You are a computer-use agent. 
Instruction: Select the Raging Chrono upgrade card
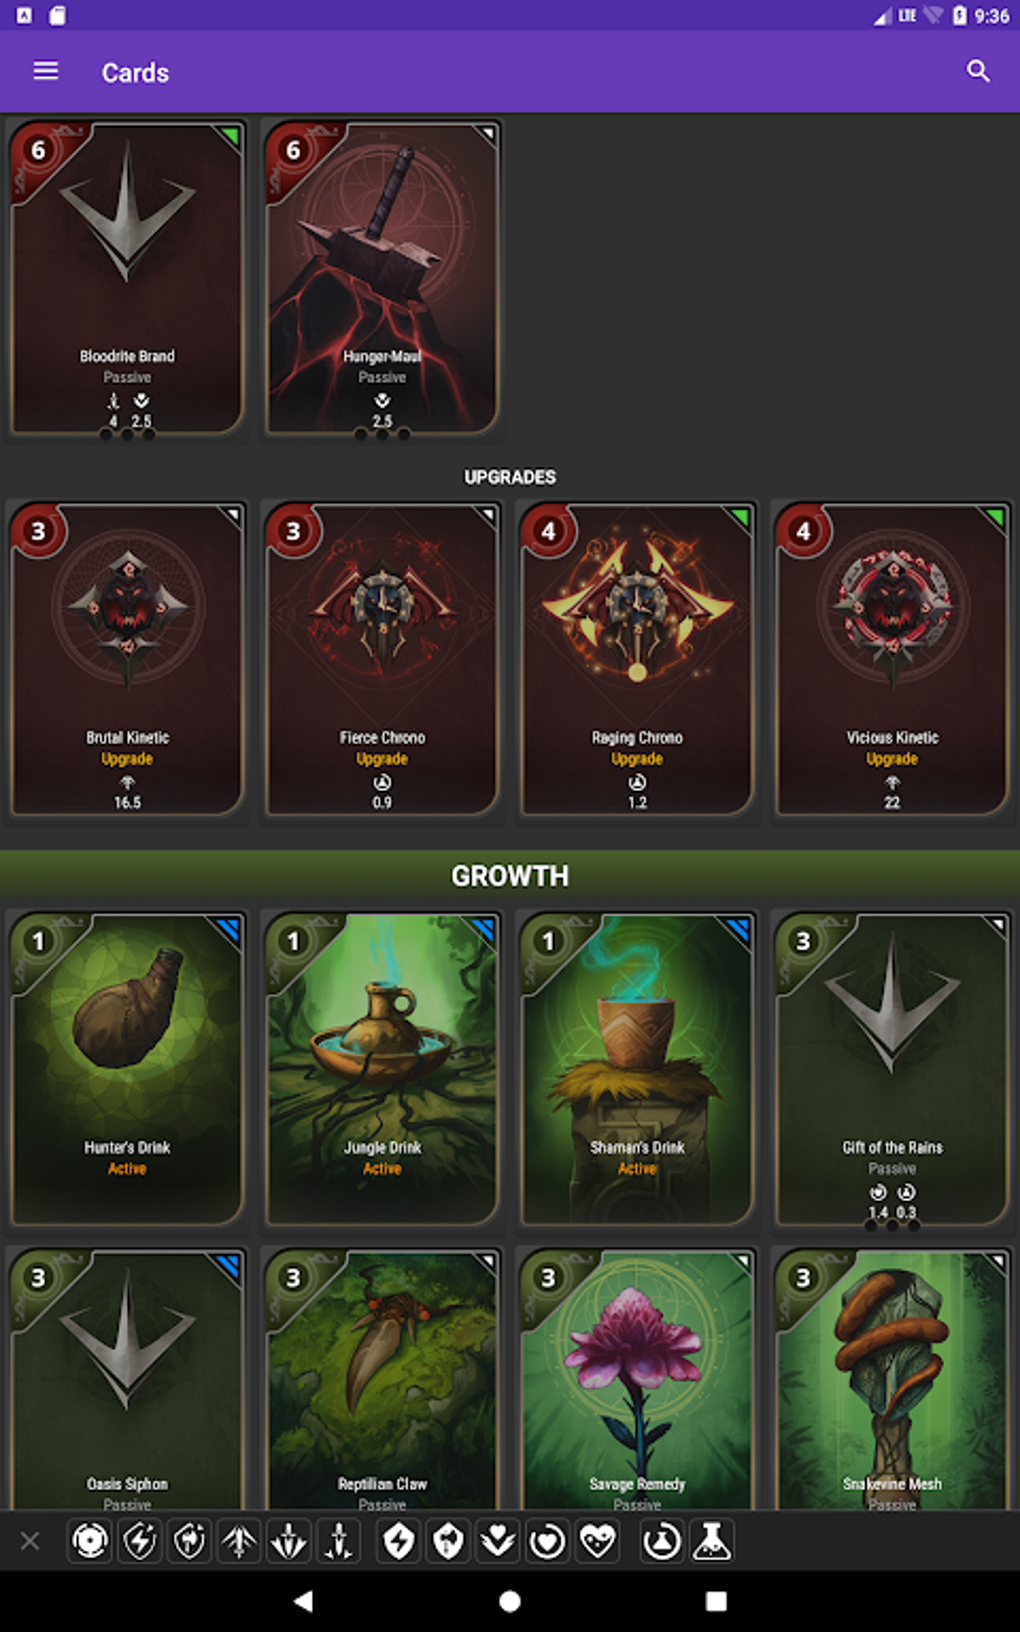637,661
